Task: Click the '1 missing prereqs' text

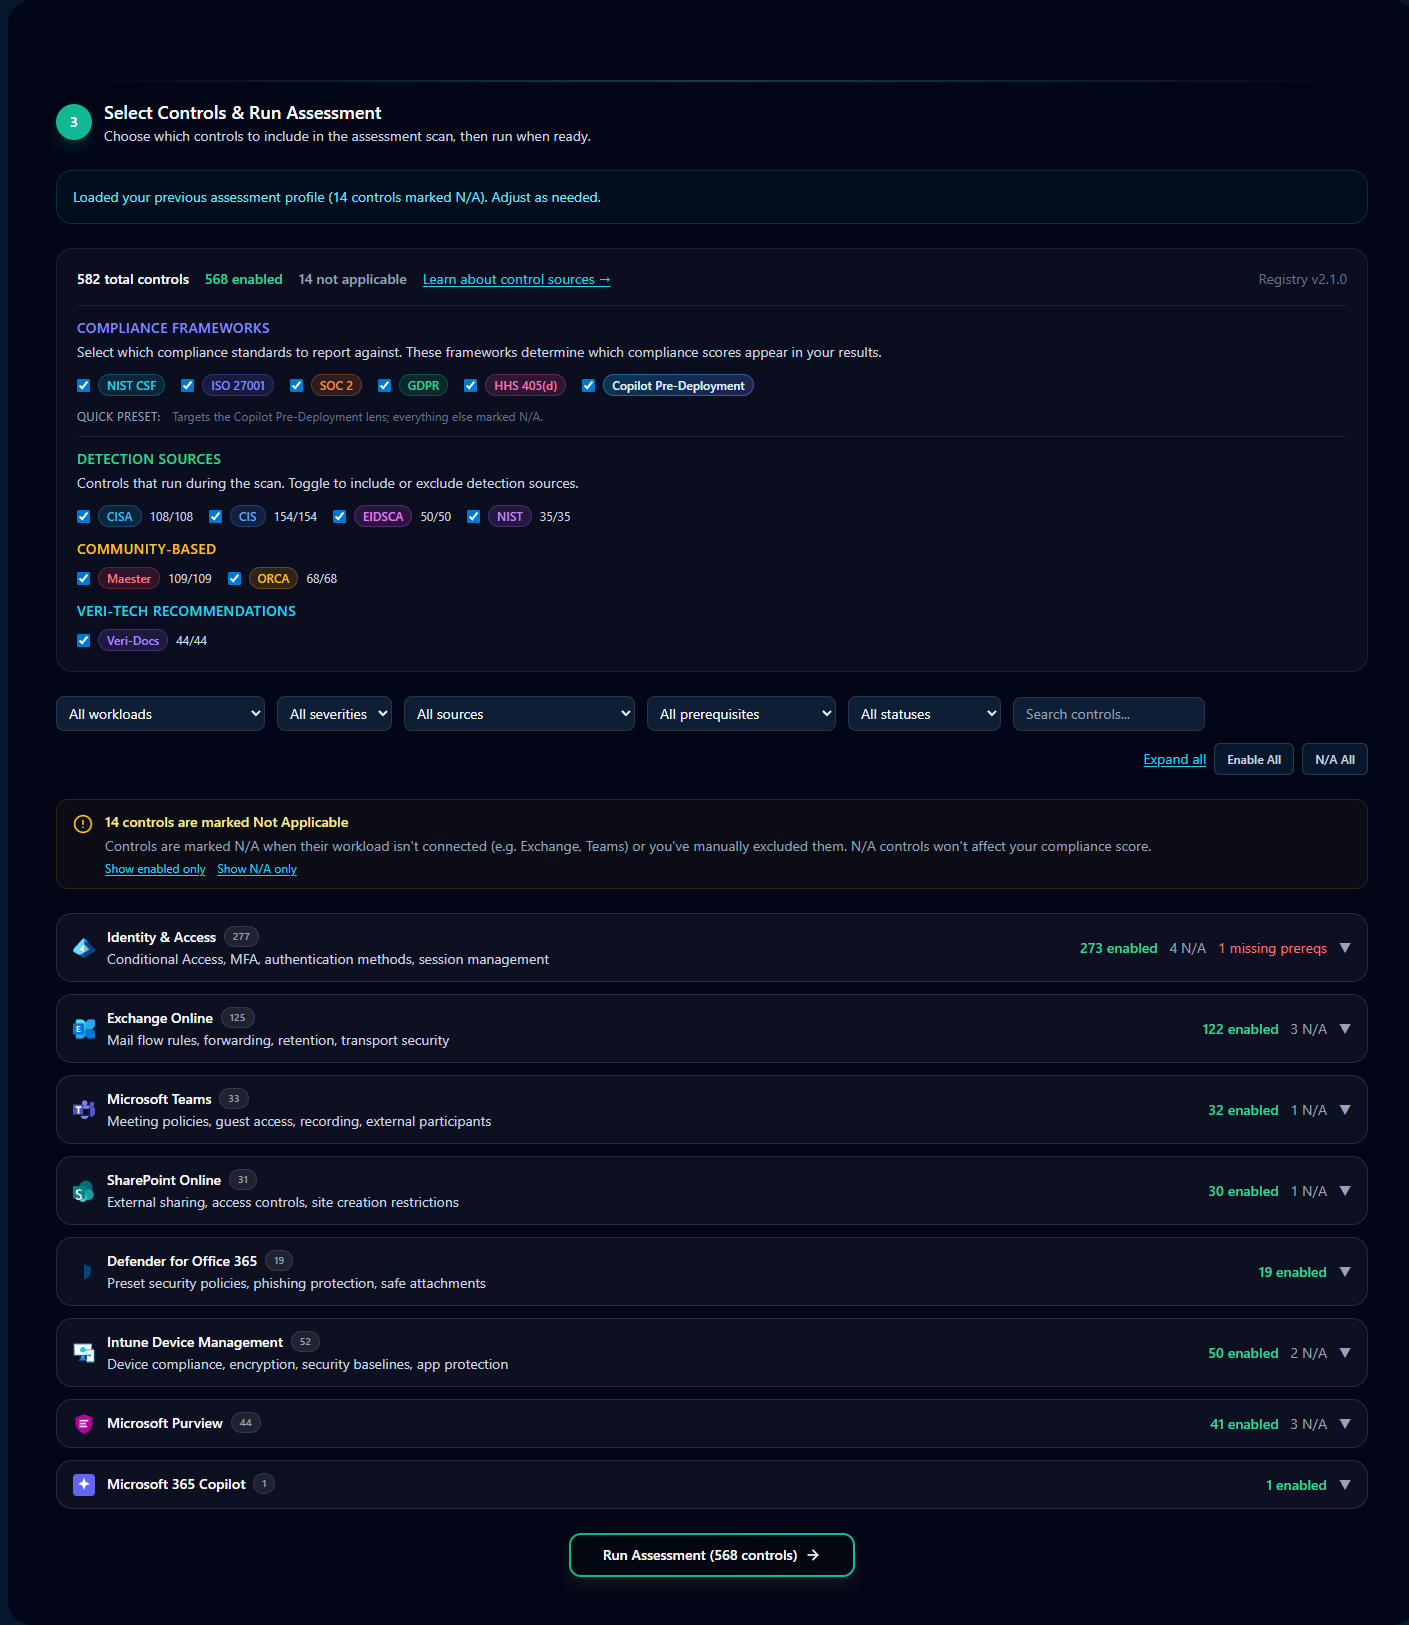Action: coord(1272,948)
